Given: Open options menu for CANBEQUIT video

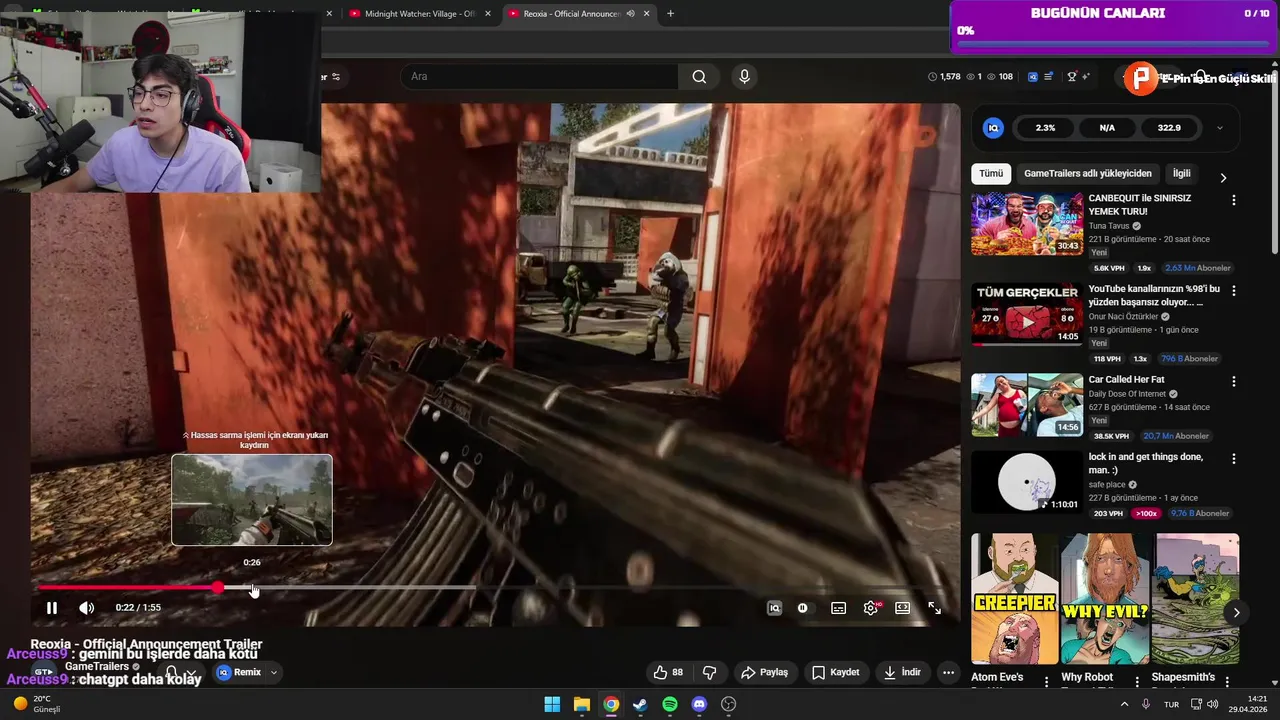Looking at the screenshot, I should 1233,200.
